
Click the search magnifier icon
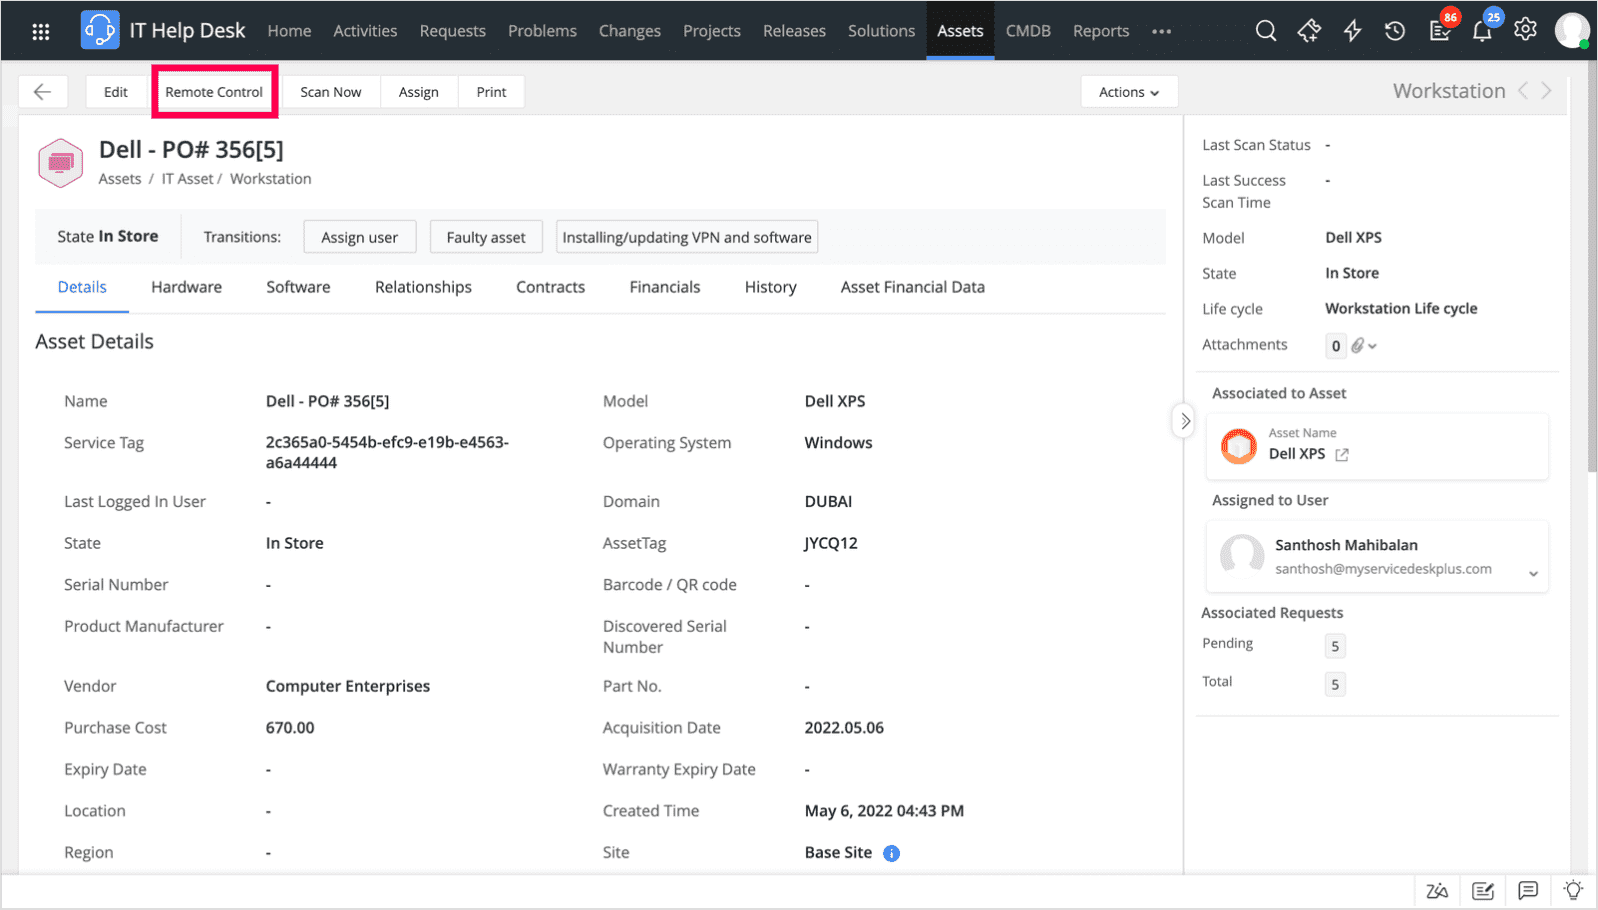coord(1265,31)
